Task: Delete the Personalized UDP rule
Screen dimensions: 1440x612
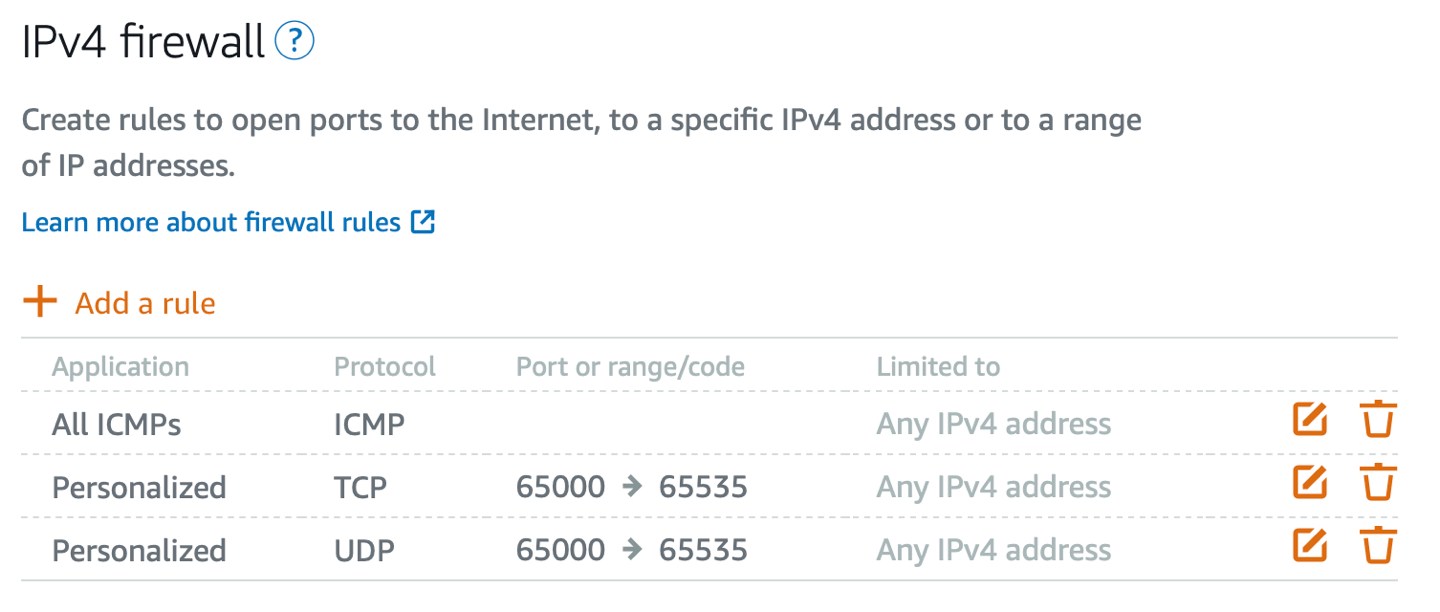Action: [1378, 546]
